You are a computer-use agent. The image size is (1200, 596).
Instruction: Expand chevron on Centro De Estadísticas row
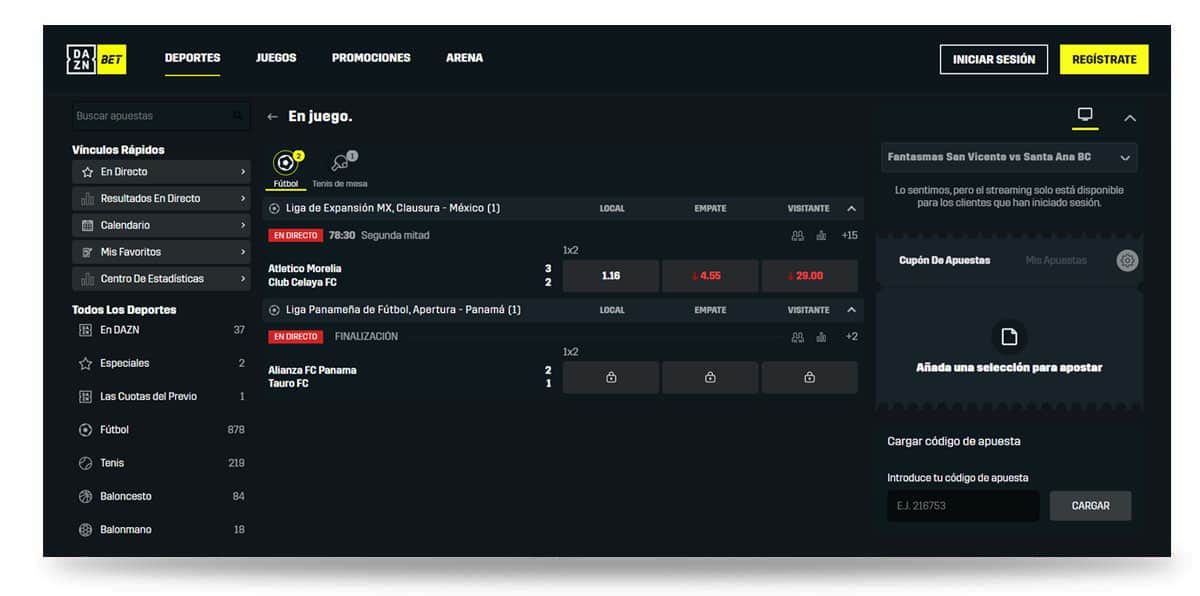pos(242,278)
